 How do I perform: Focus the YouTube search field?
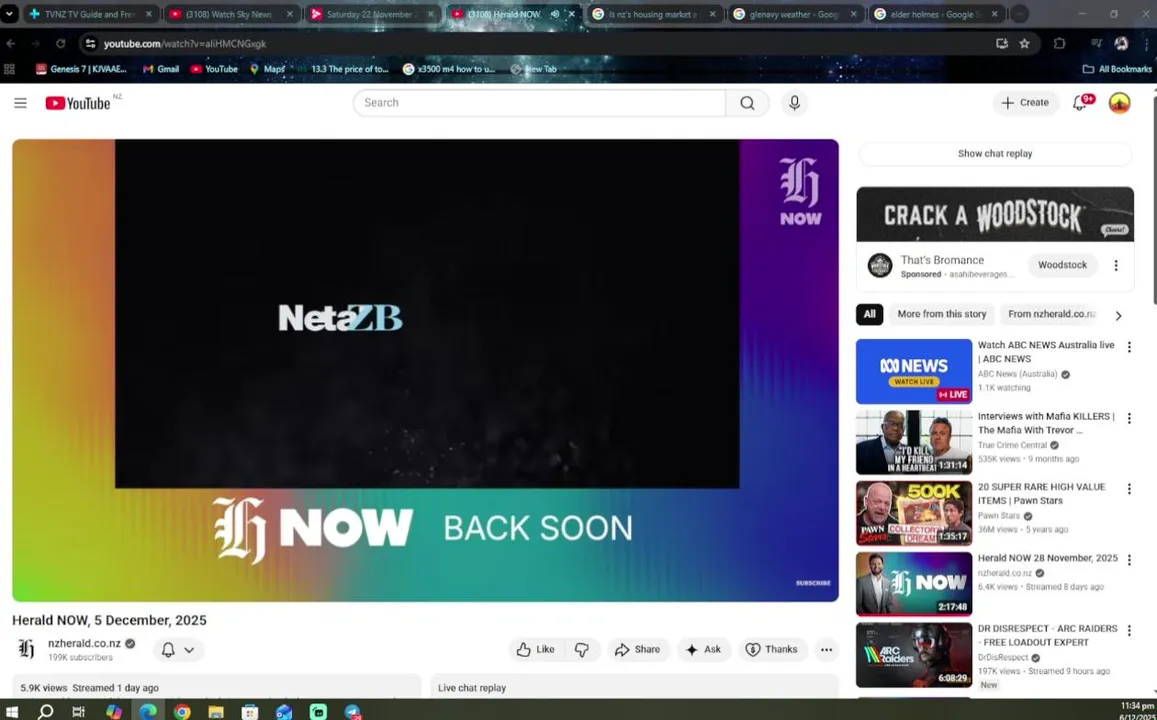tap(539, 103)
